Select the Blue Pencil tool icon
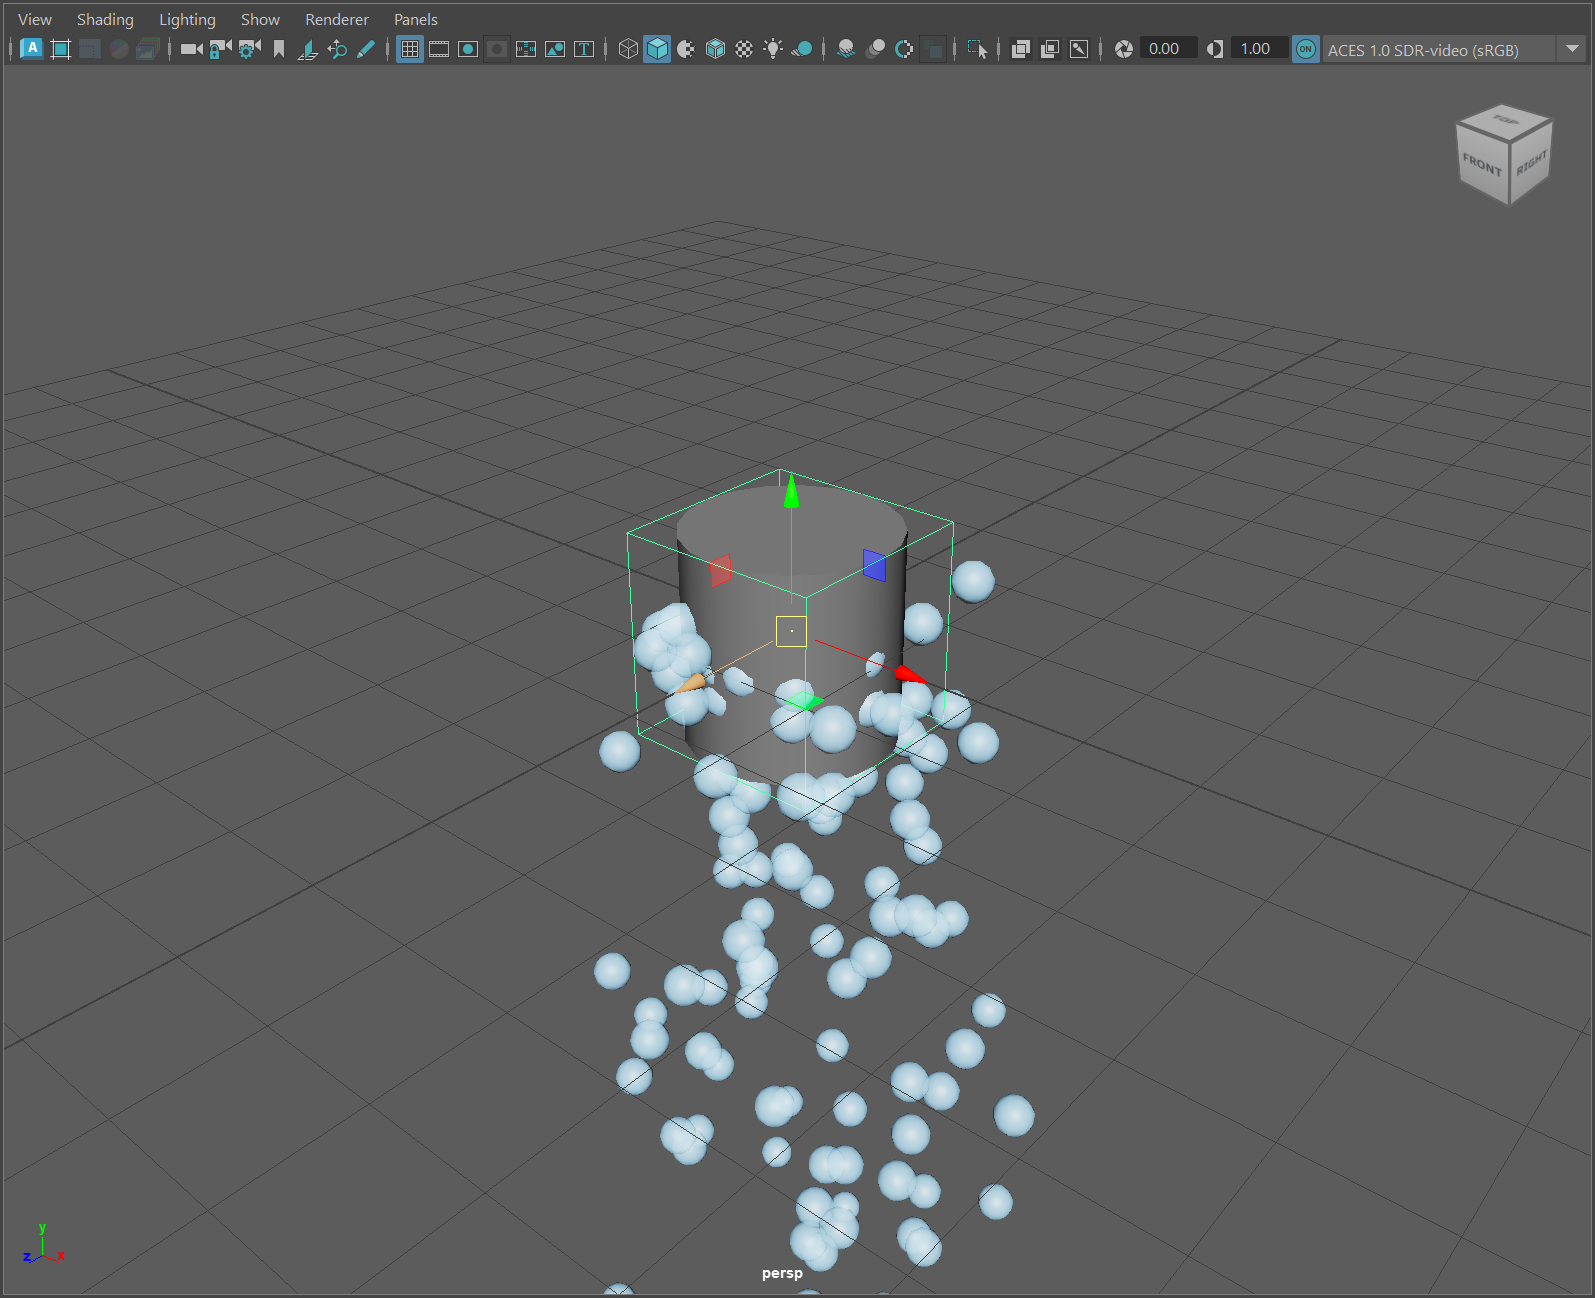This screenshot has width=1595, height=1298. coord(366,49)
